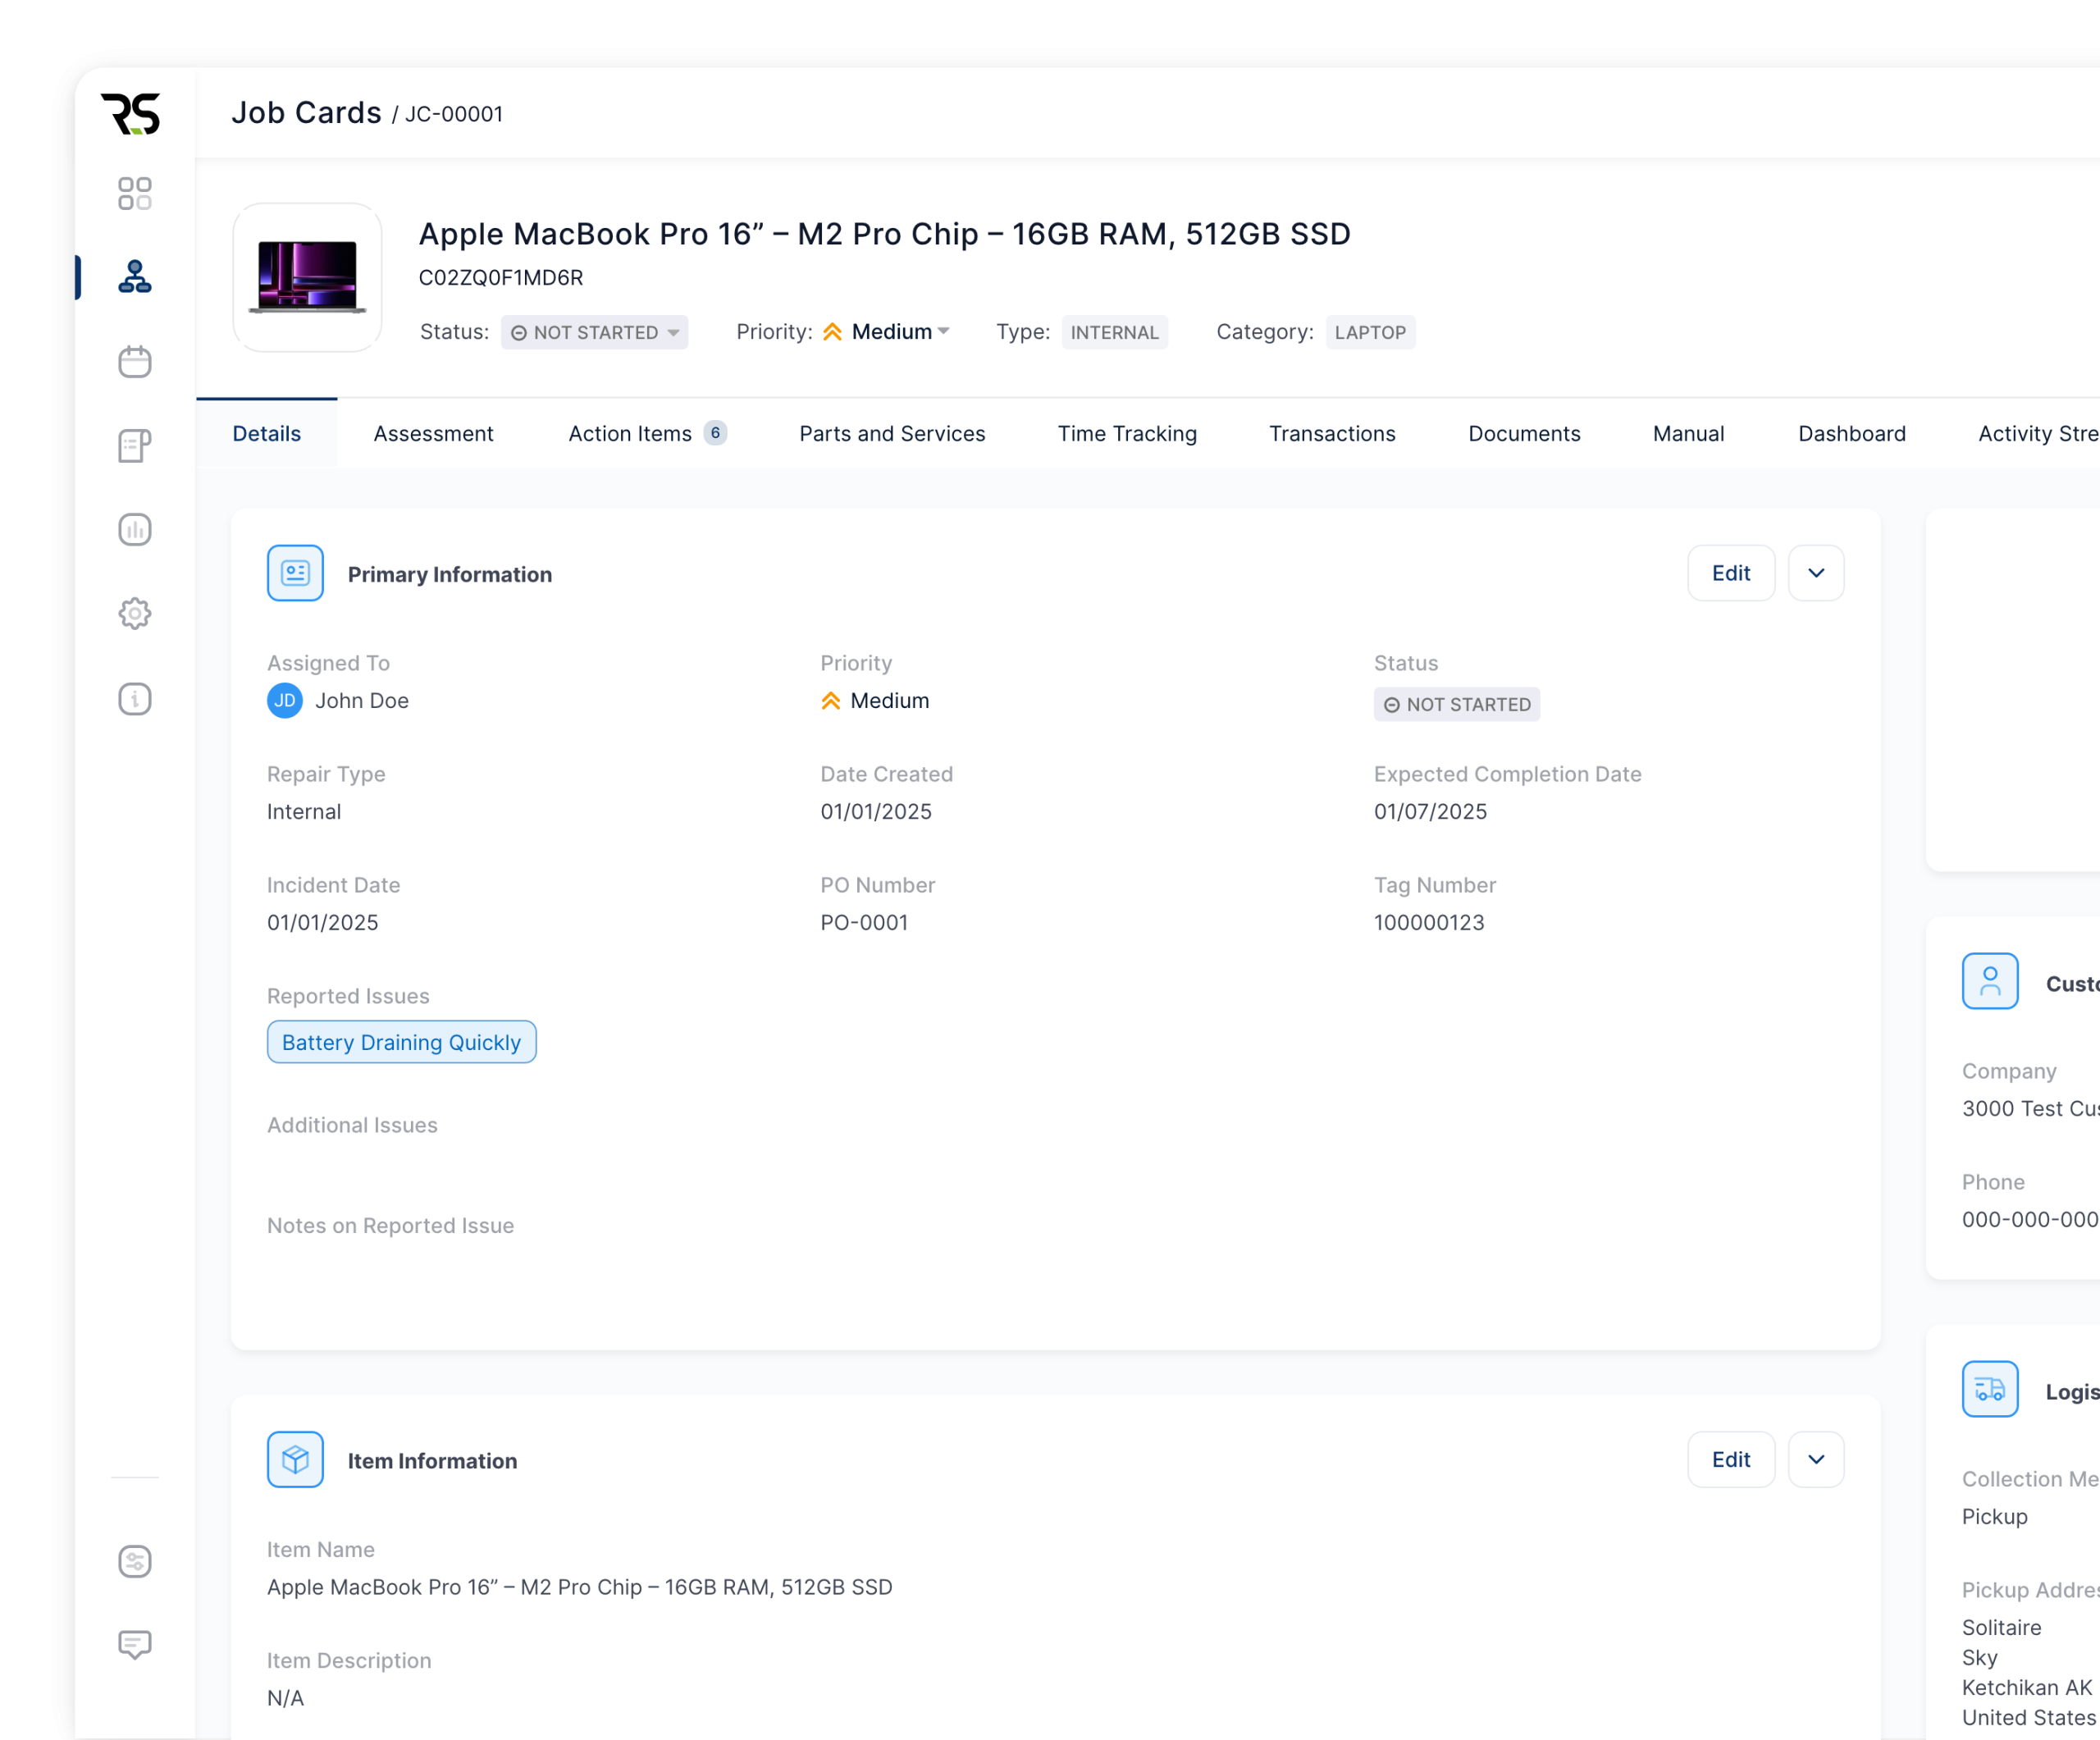Click the serial number C02ZQ0F1MD6R
Viewport: 2100px width, 1740px height.
tap(501, 277)
